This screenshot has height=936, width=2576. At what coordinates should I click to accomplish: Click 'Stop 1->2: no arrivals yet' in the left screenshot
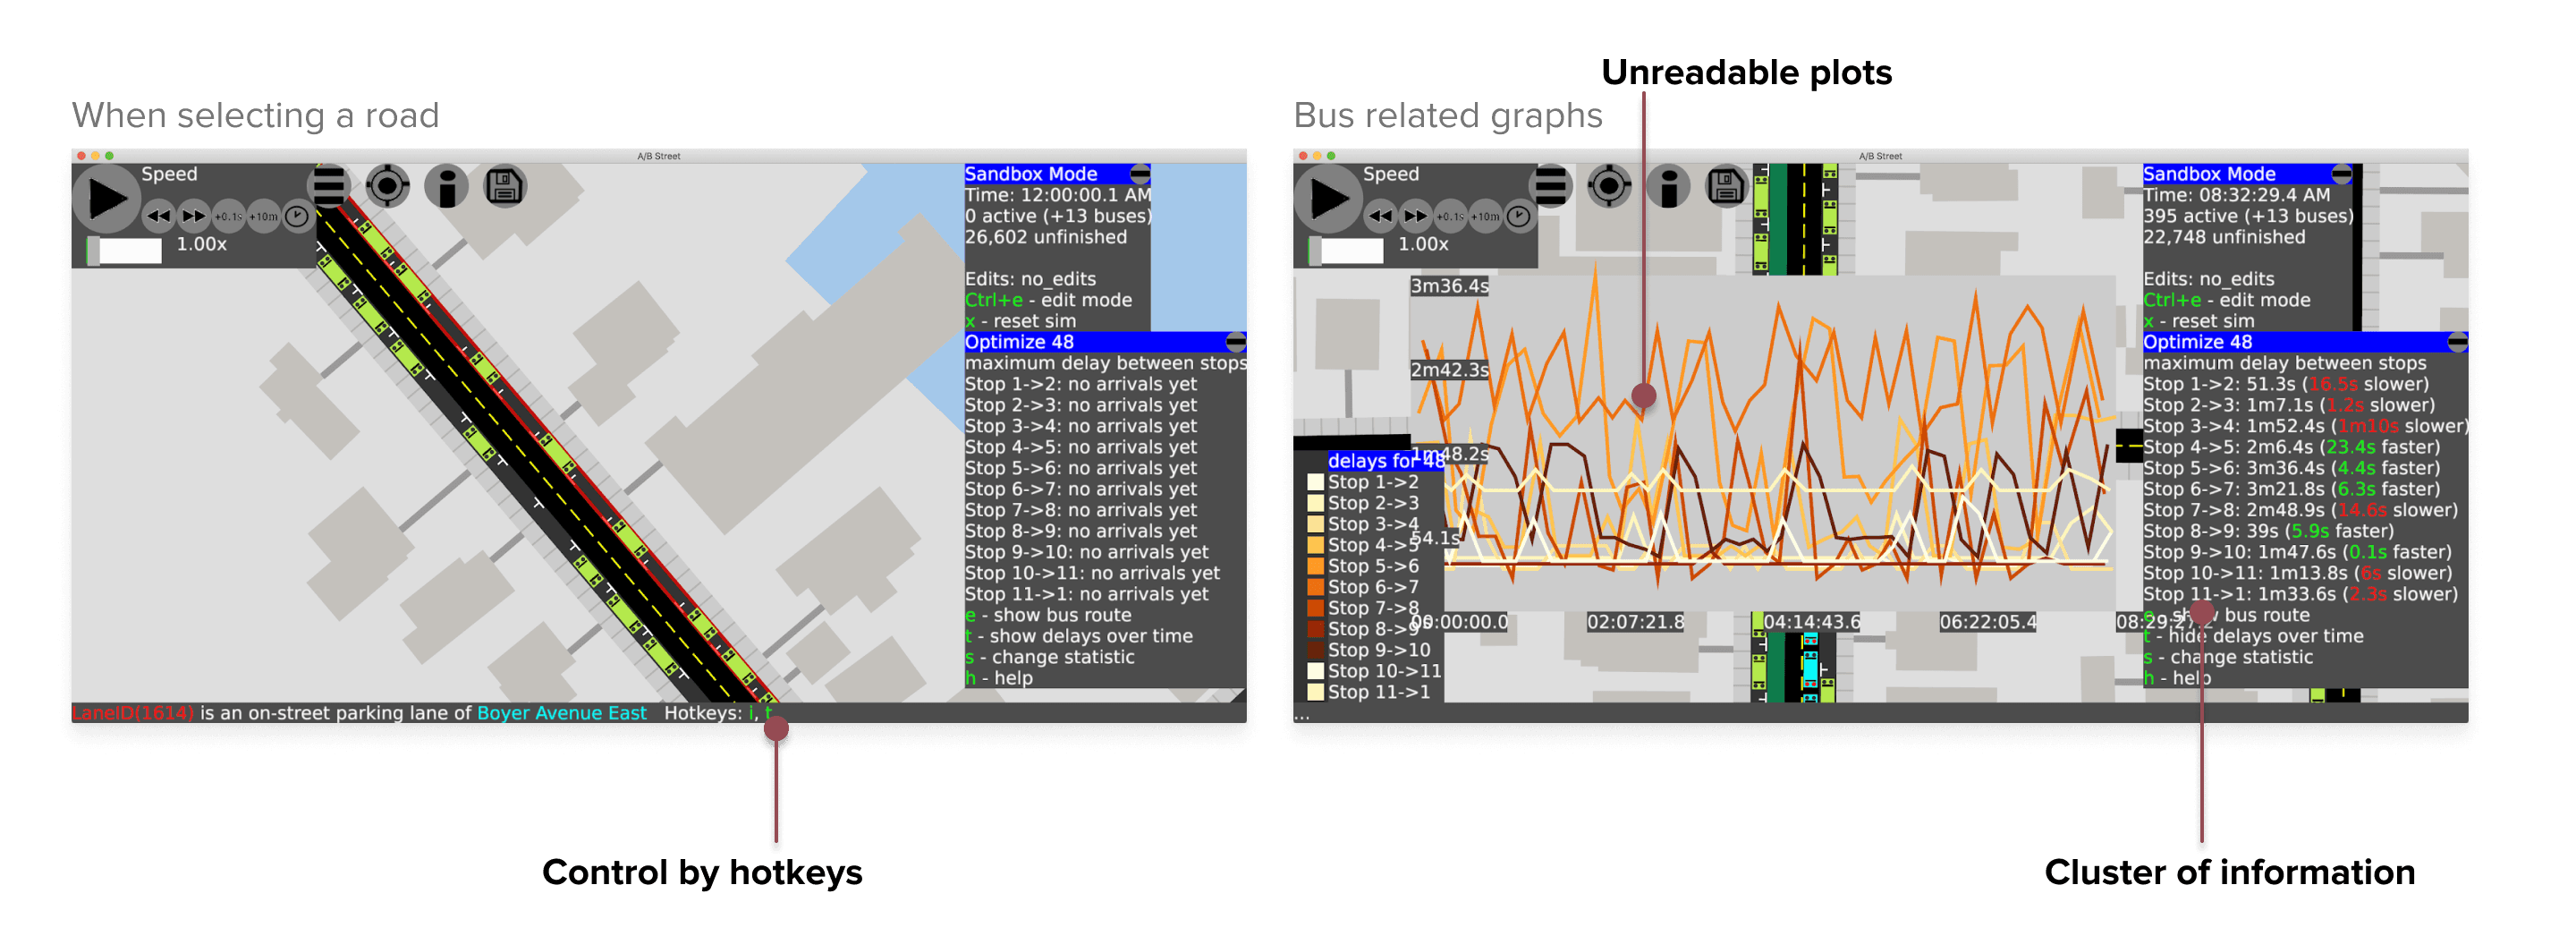[1081, 384]
